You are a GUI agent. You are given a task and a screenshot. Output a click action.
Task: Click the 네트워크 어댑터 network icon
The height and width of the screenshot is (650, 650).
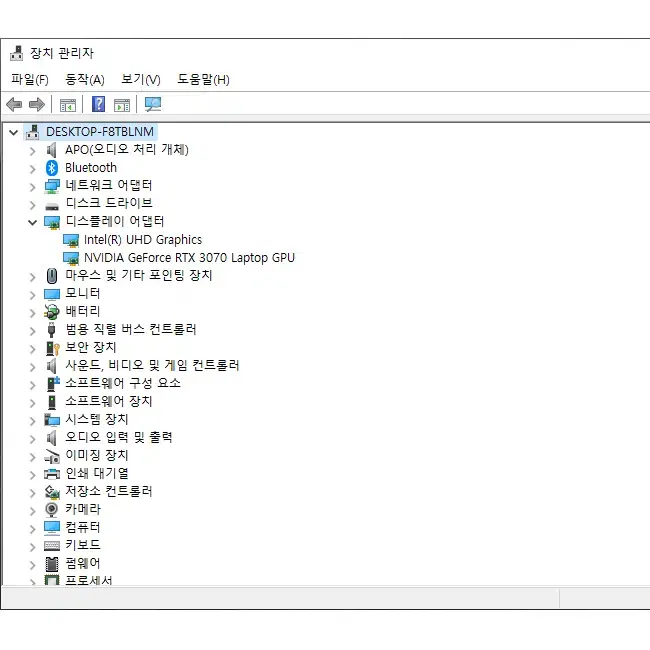[52, 186]
